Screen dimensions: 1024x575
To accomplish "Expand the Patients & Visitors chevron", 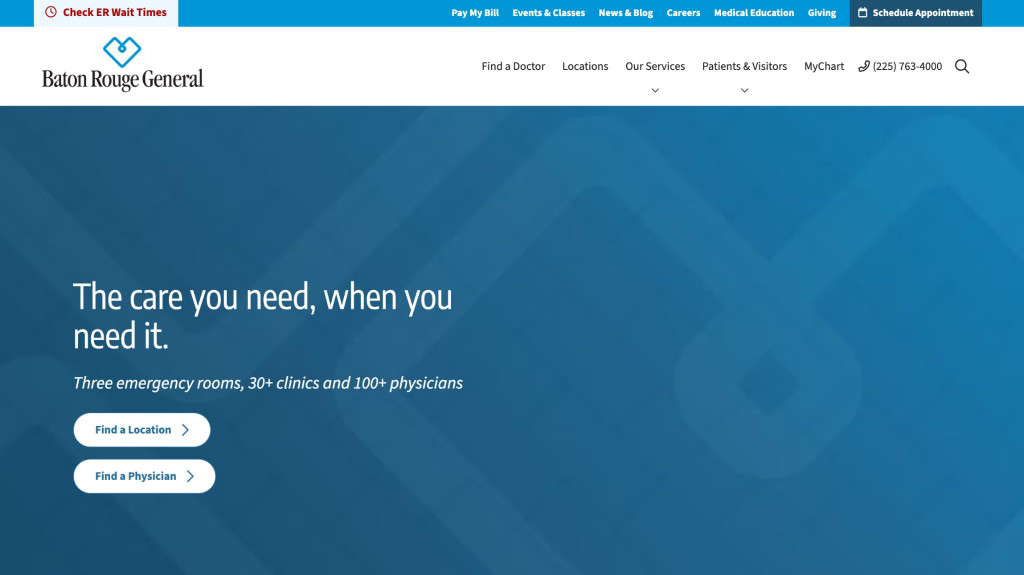I will click(744, 90).
